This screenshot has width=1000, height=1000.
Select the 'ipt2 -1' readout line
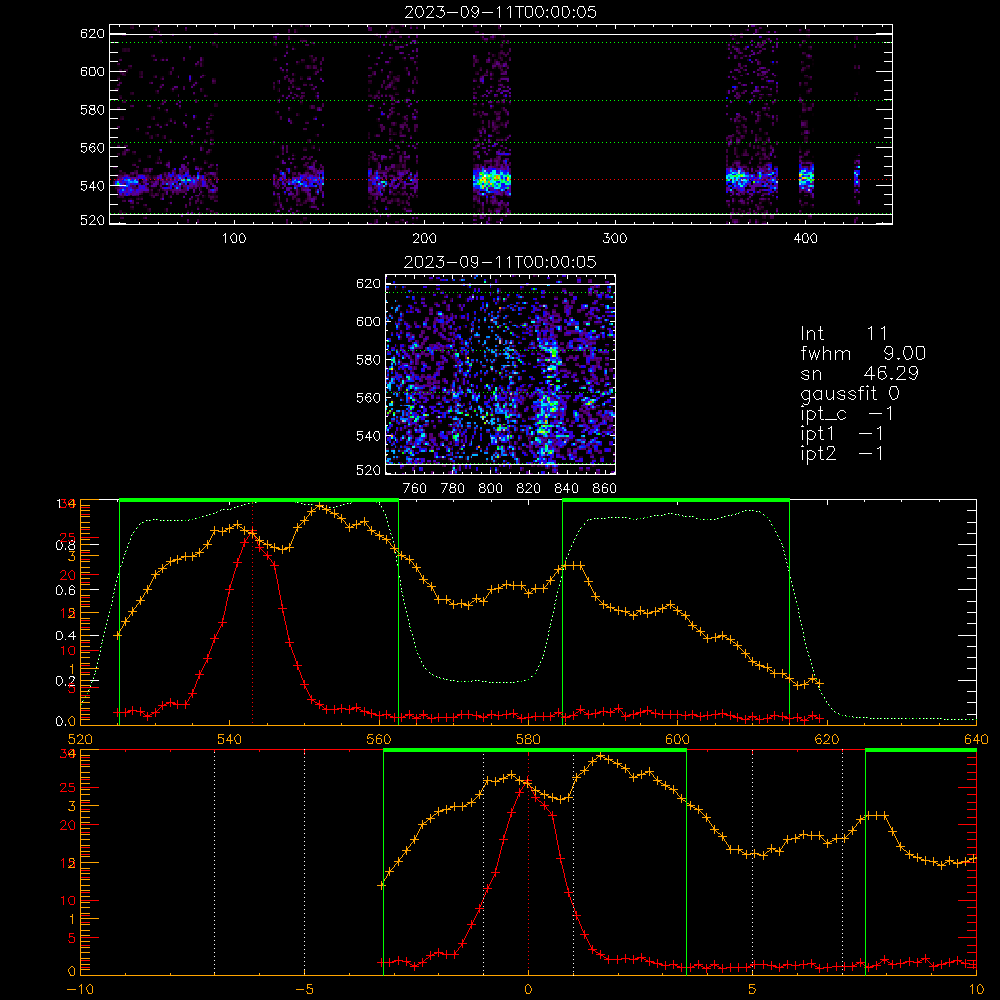[x=842, y=454]
